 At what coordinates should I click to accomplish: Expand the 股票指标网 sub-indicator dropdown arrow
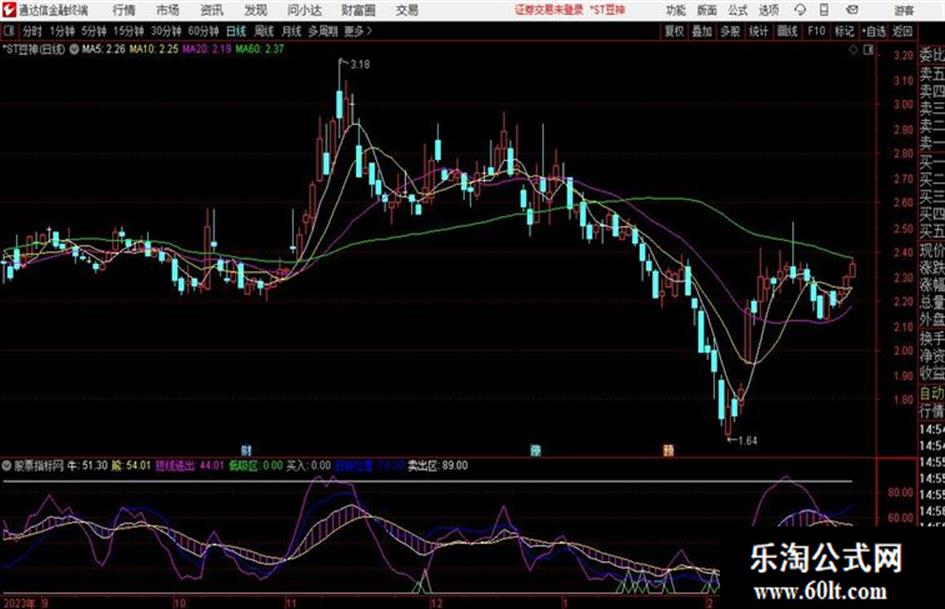tap(7, 465)
